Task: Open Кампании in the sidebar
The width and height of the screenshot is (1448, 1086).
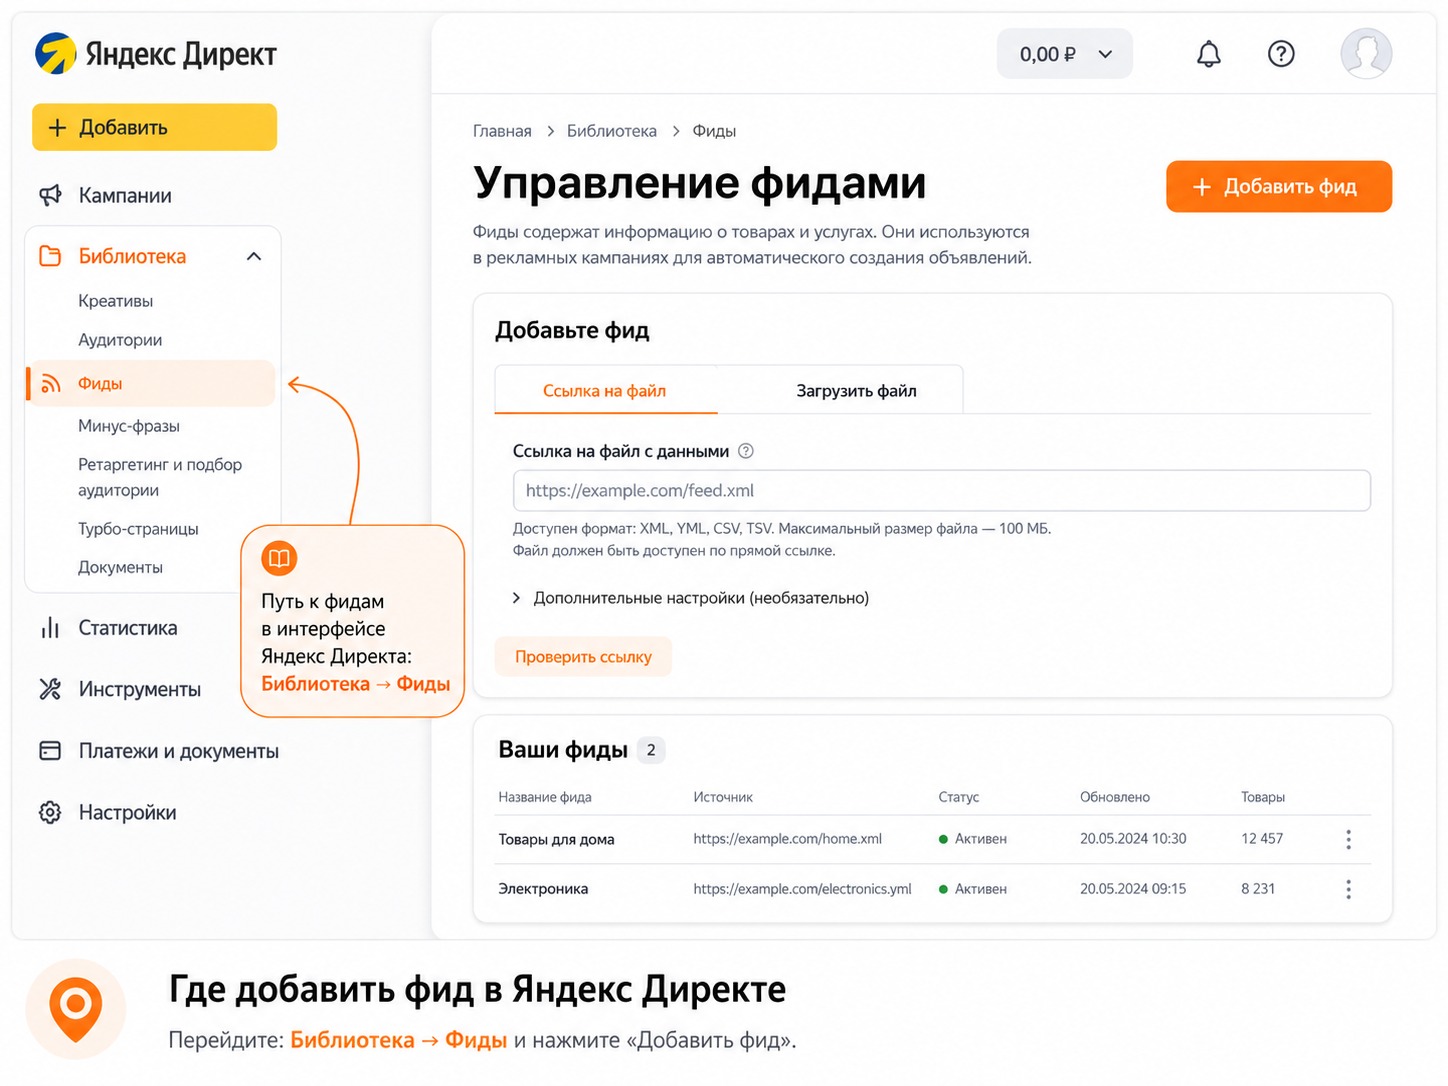Action: coord(125,195)
